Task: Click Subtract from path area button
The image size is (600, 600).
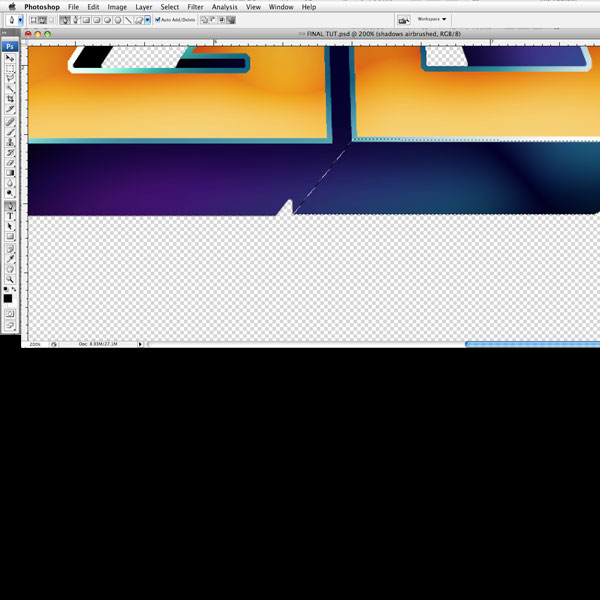Action: coord(213,20)
